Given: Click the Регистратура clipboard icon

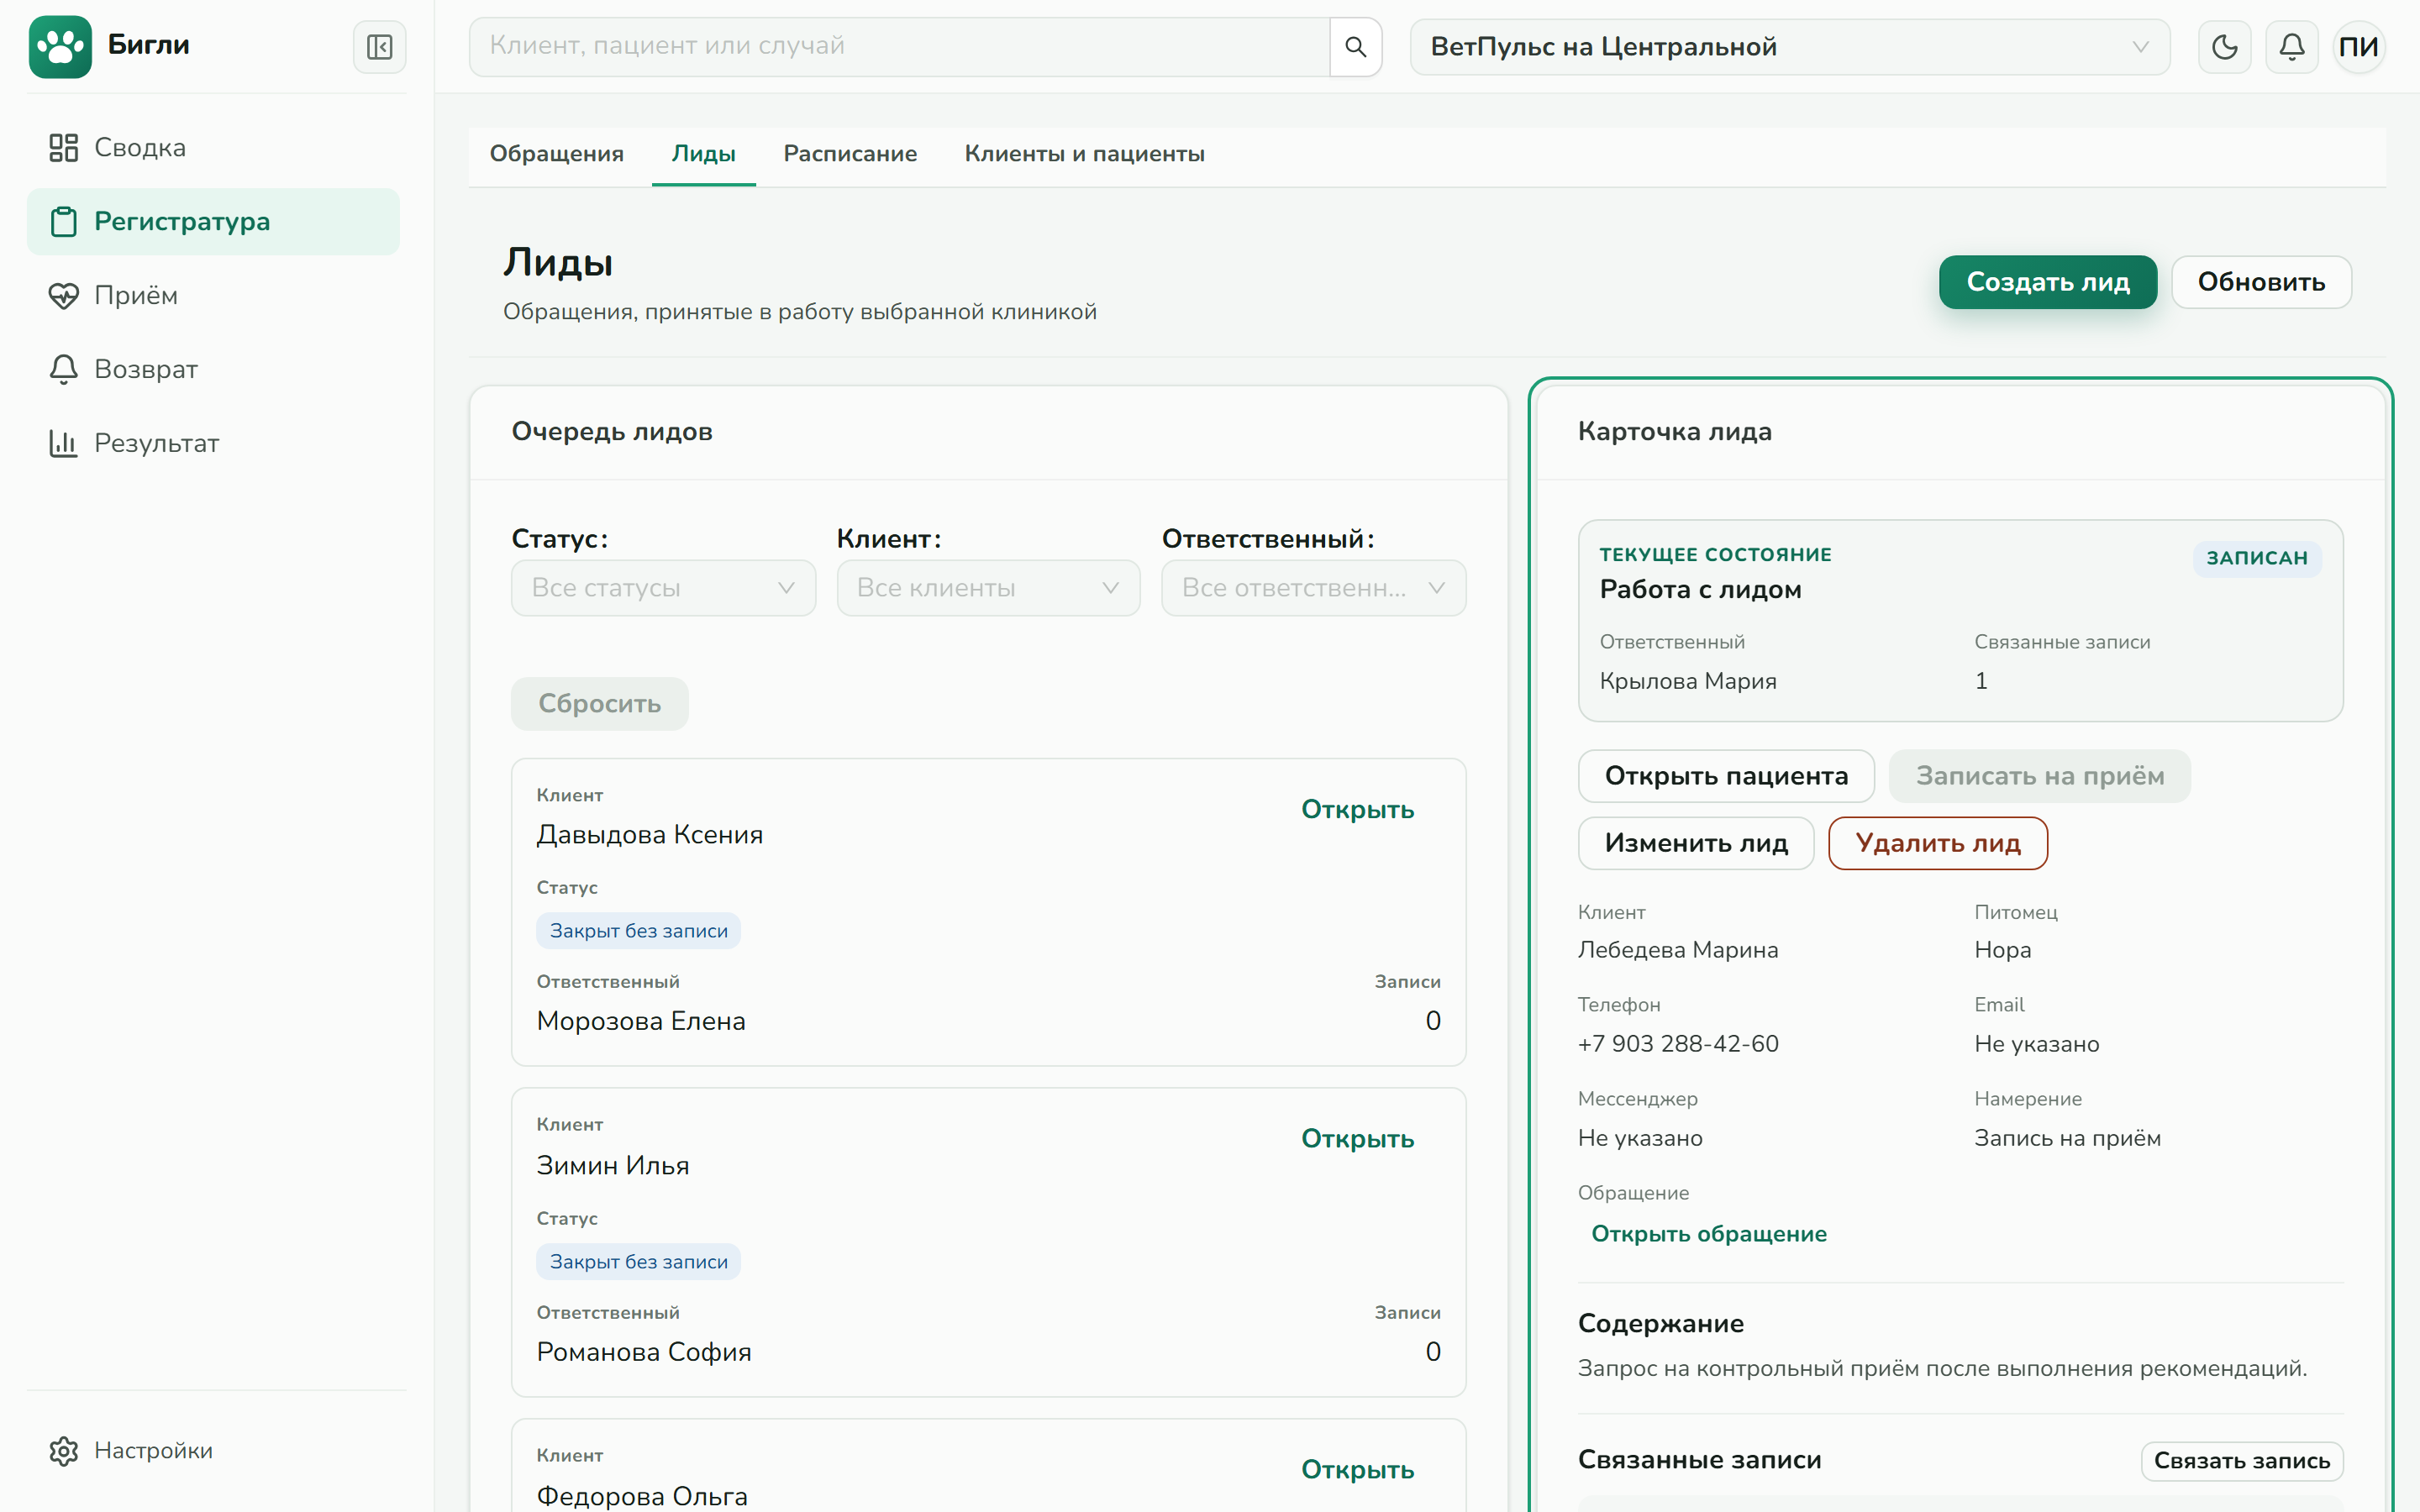Looking at the screenshot, I should coord(63,222).
